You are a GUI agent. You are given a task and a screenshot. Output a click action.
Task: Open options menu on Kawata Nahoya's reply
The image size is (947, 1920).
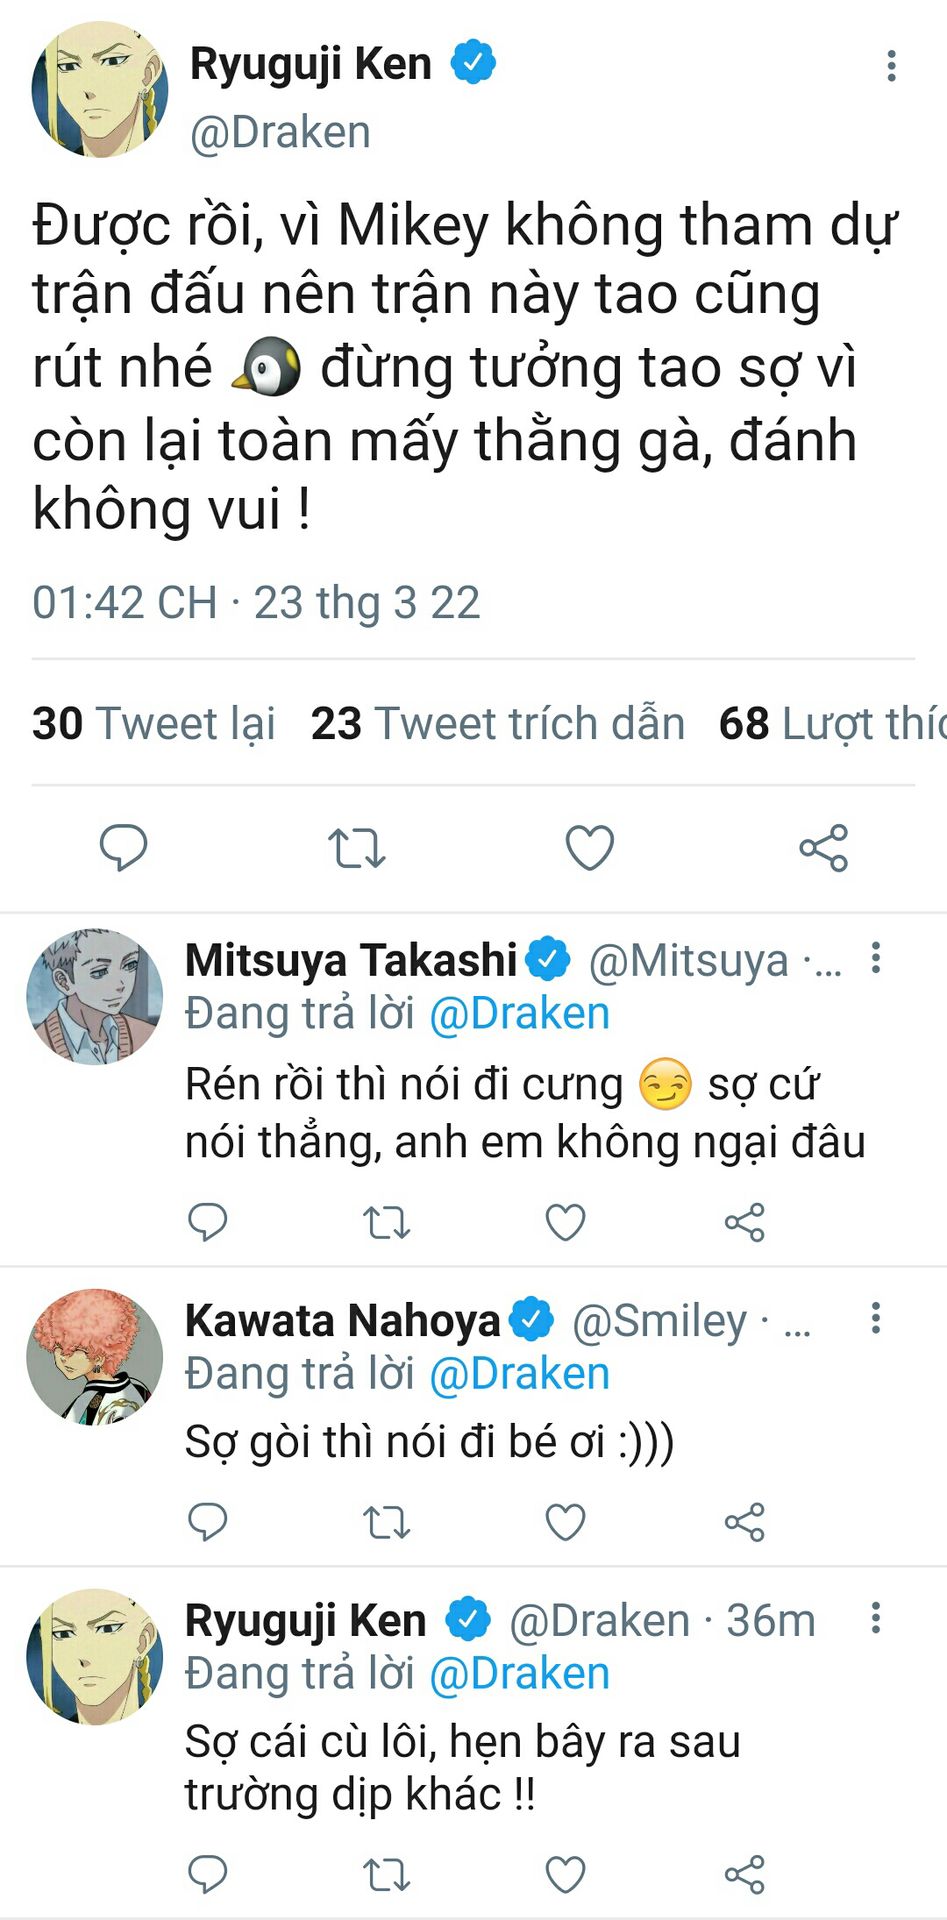(876, 1318)
